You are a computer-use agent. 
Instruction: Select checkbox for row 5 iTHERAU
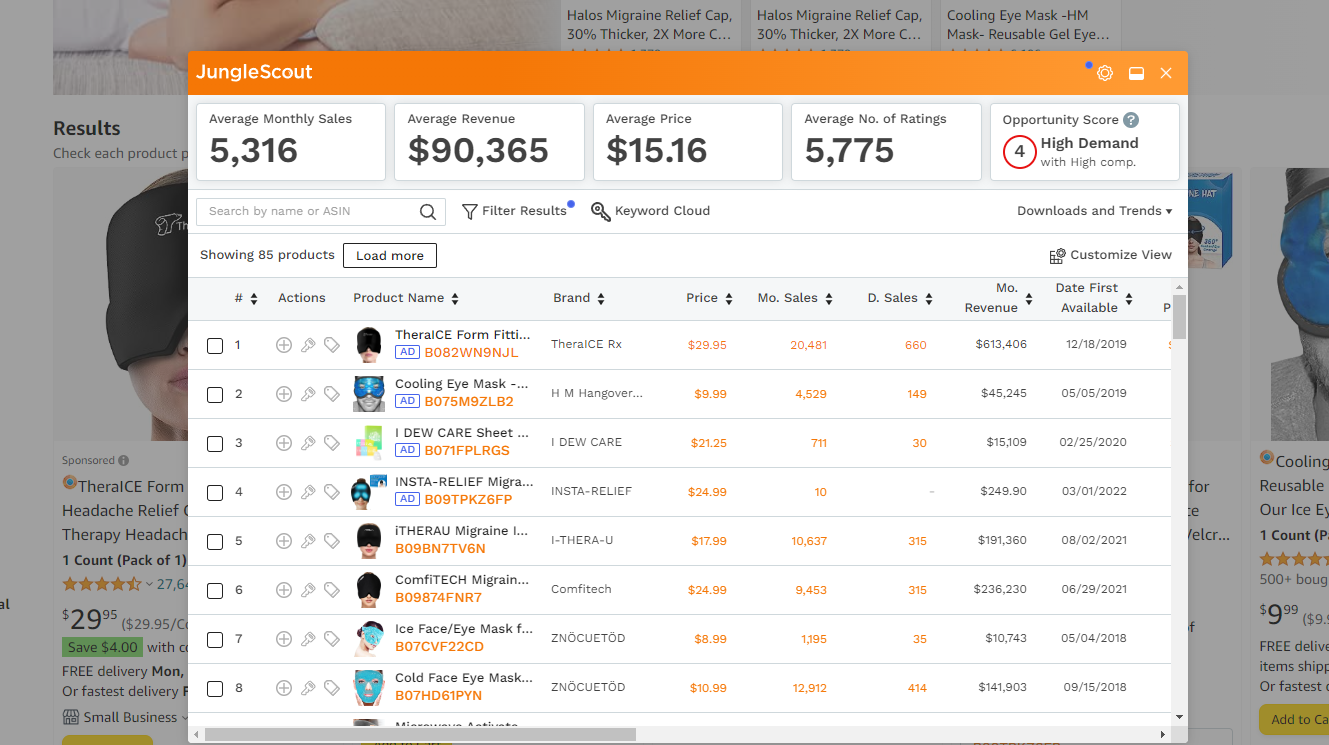pos(215,542)
